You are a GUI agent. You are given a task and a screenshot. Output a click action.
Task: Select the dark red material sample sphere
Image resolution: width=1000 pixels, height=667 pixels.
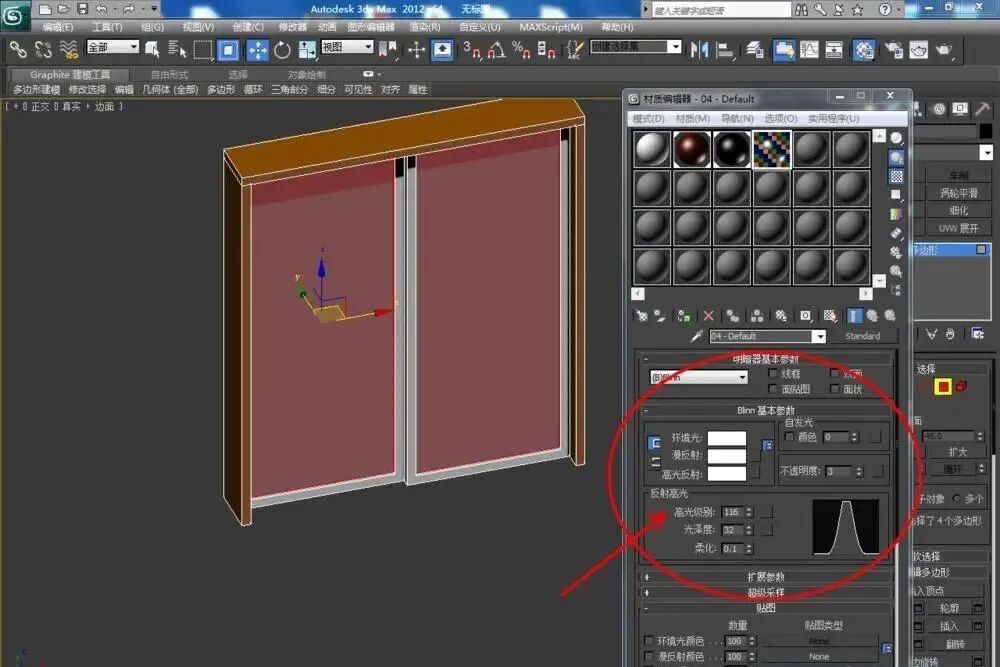pos(692,149)
